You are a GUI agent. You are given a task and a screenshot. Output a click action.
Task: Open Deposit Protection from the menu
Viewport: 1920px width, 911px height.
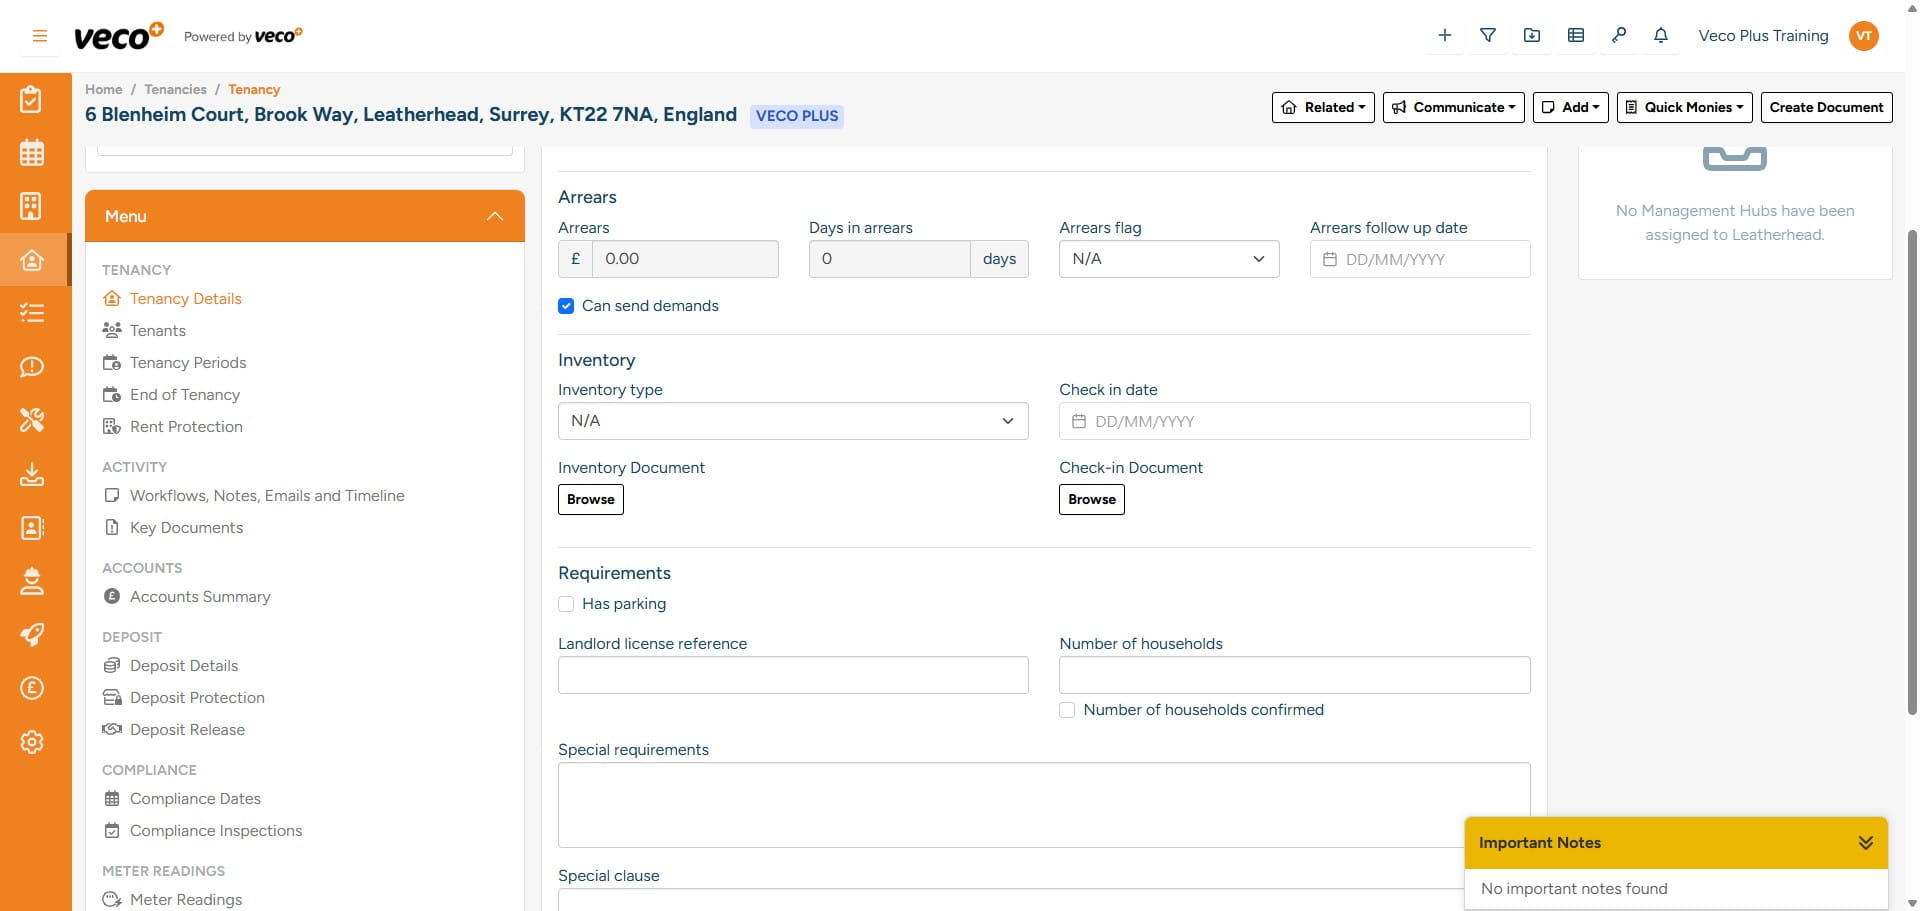[x=196, y=697]
